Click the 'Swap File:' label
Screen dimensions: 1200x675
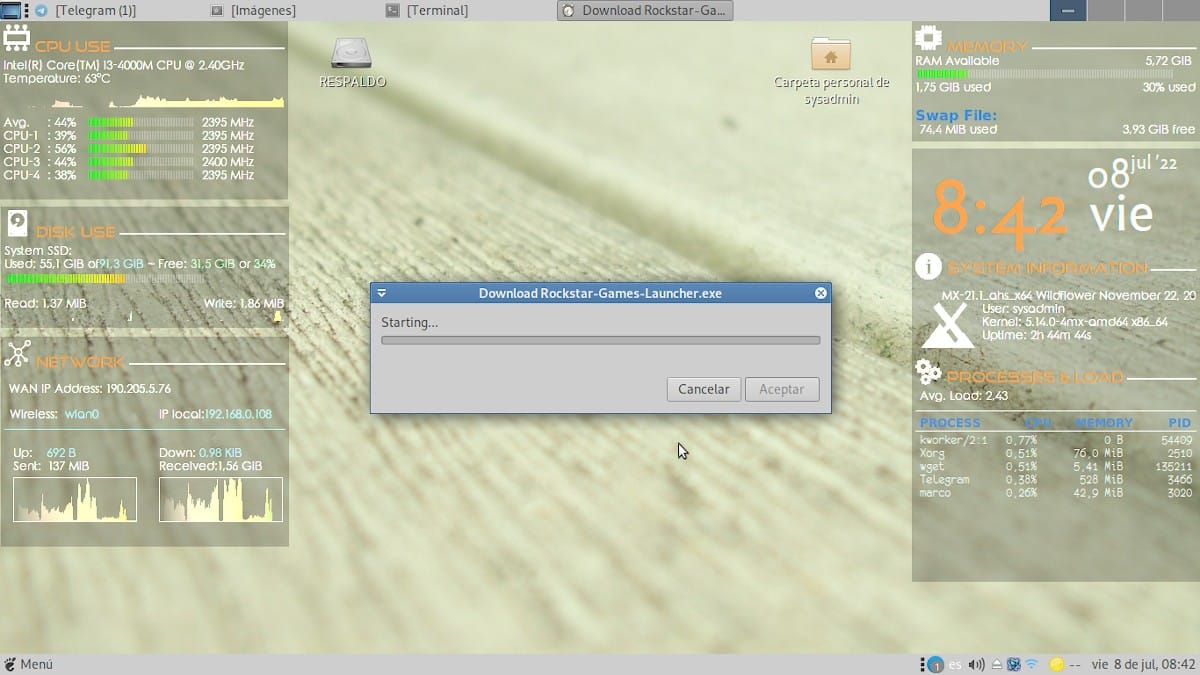pos(956,115)
